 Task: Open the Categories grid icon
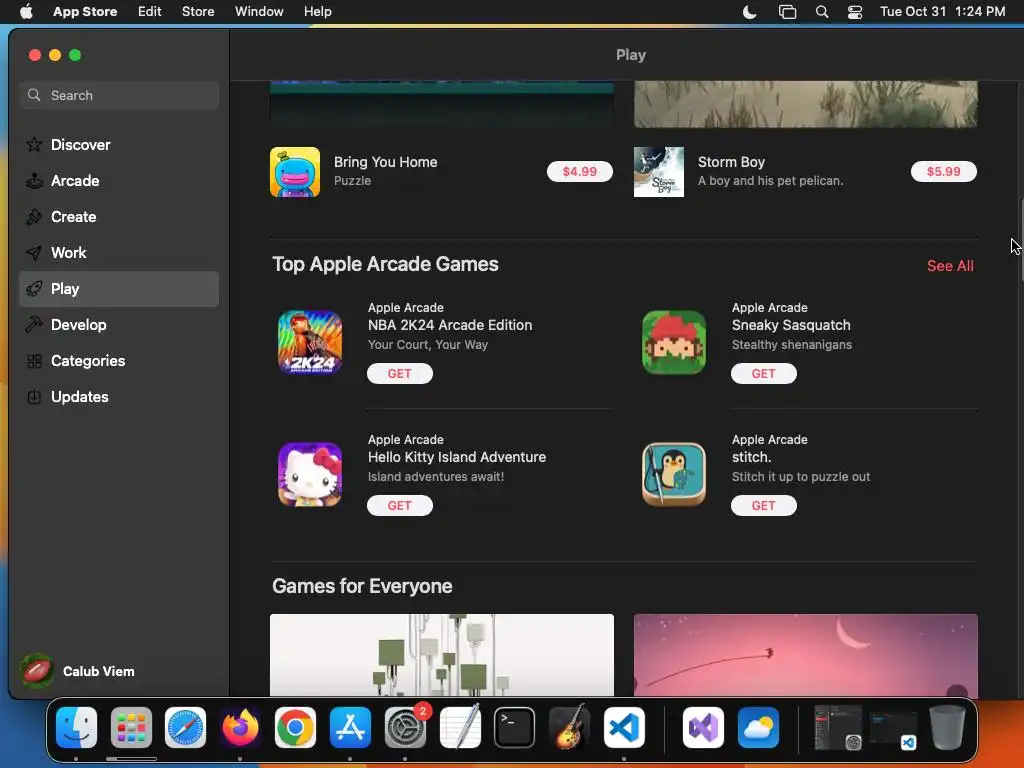pyautogui.click(x=34, y=360)
